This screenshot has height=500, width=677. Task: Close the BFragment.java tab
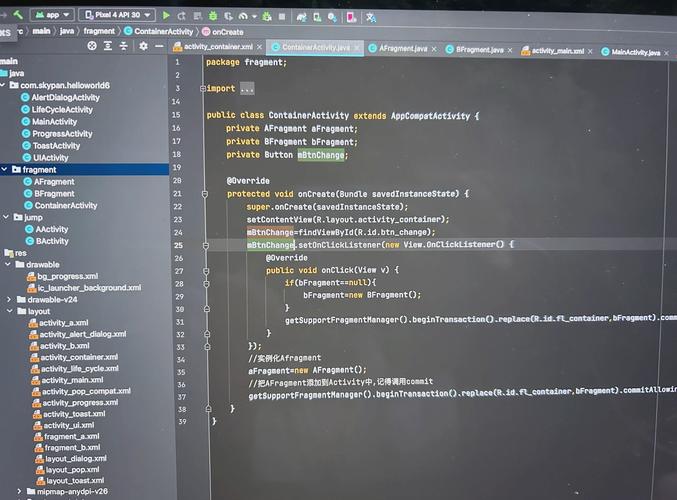coord(510,51)
